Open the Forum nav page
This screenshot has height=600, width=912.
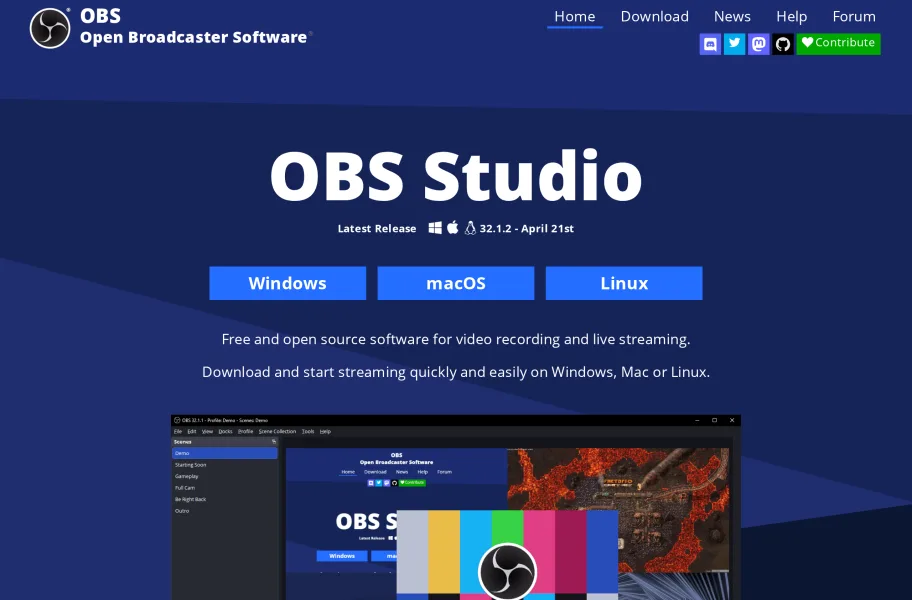point(854,16)
